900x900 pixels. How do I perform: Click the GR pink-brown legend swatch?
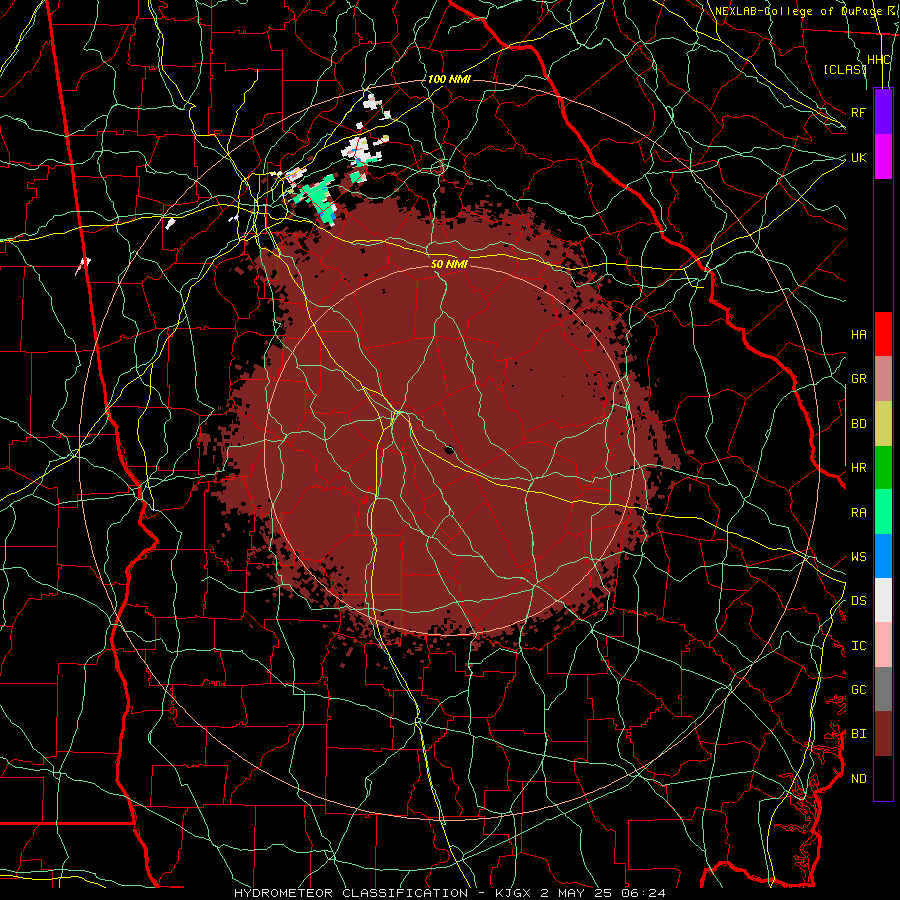[x=883, y=379]
